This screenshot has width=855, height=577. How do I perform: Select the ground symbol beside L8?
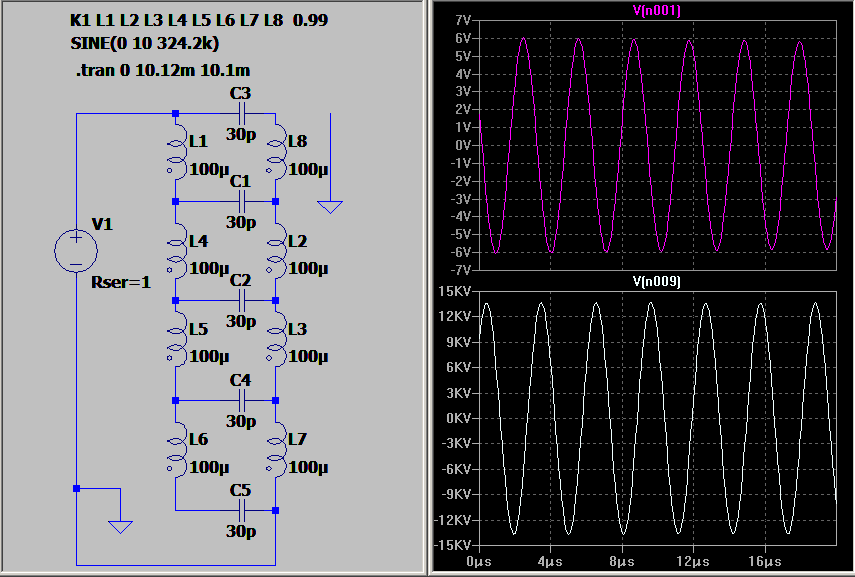tap(330, 207)
